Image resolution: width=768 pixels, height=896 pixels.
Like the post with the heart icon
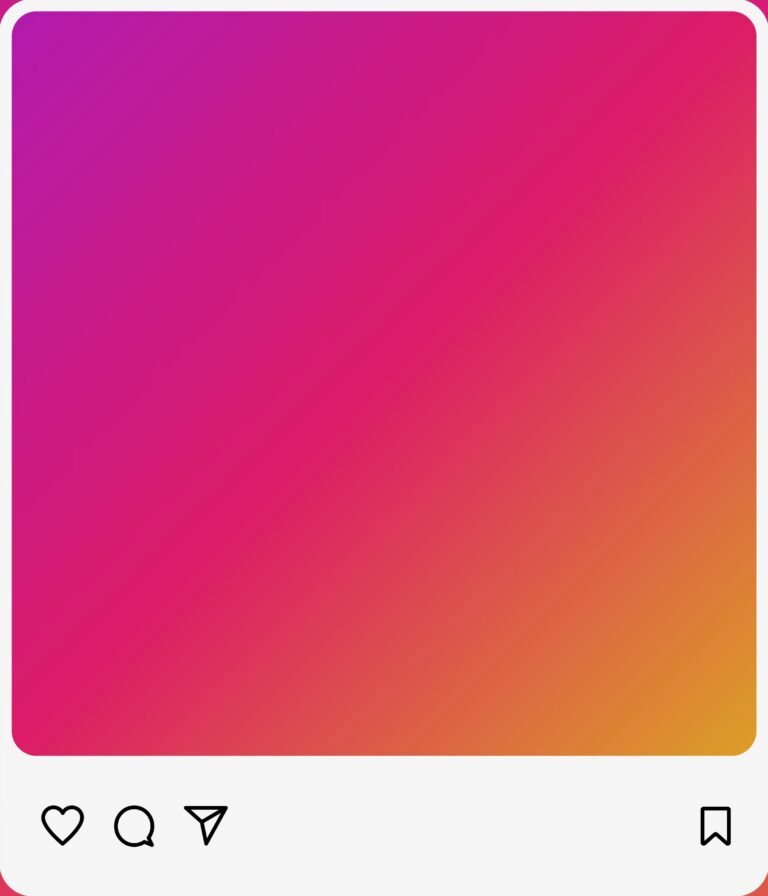pos(63,825)
